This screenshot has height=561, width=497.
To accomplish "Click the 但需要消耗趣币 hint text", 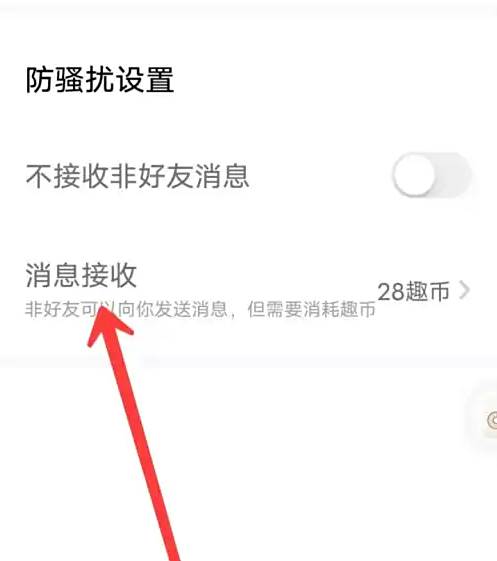I will coord(311,310).
